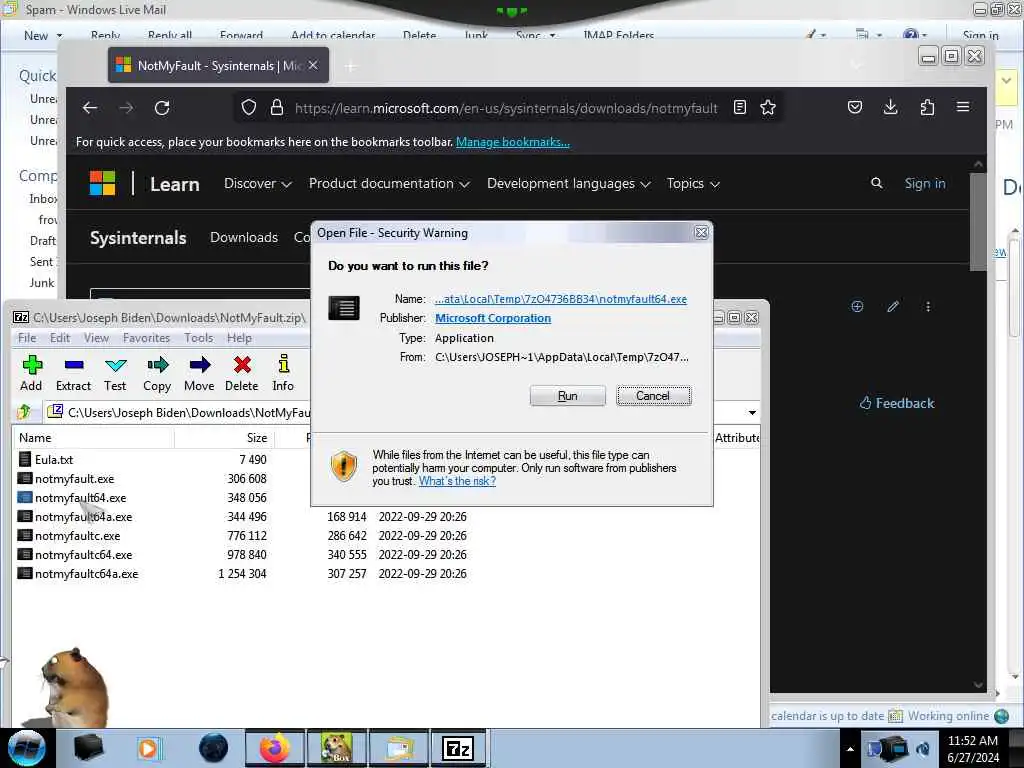Close the Security Warning dialog
1024x768 pixels.
pyautogui.click(x=701, y=232)
